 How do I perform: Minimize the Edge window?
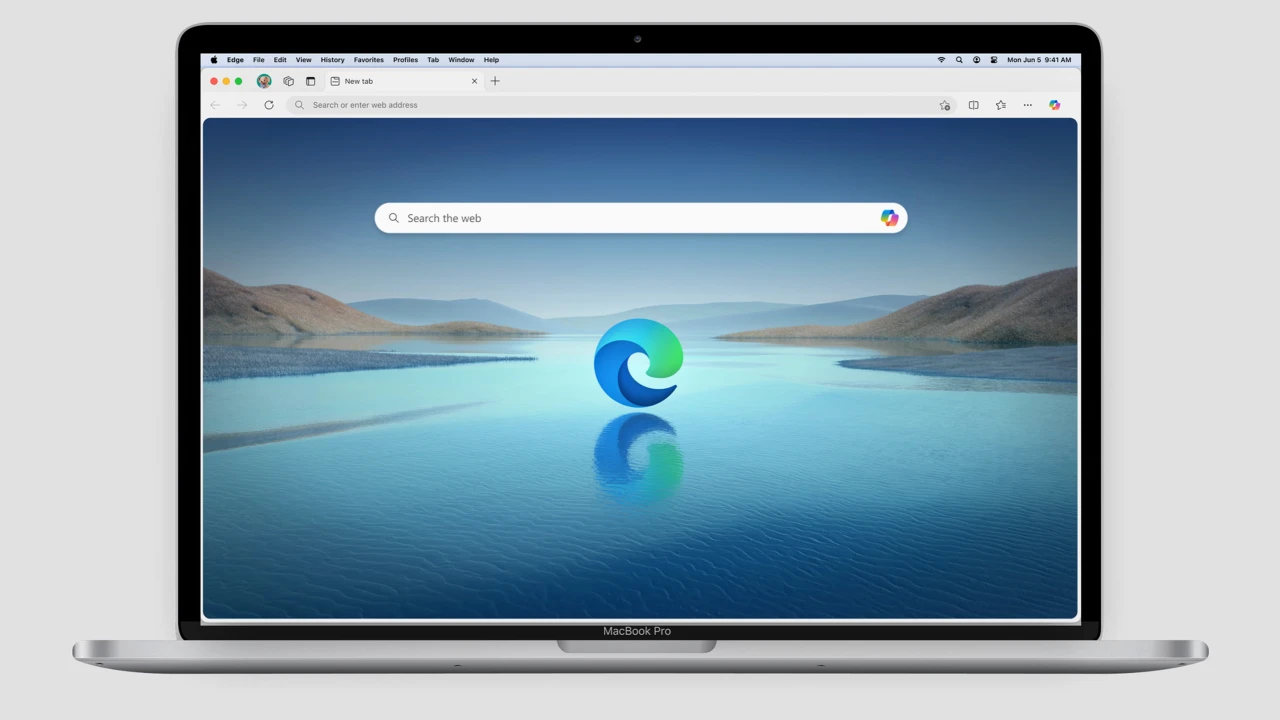point(226,81)
